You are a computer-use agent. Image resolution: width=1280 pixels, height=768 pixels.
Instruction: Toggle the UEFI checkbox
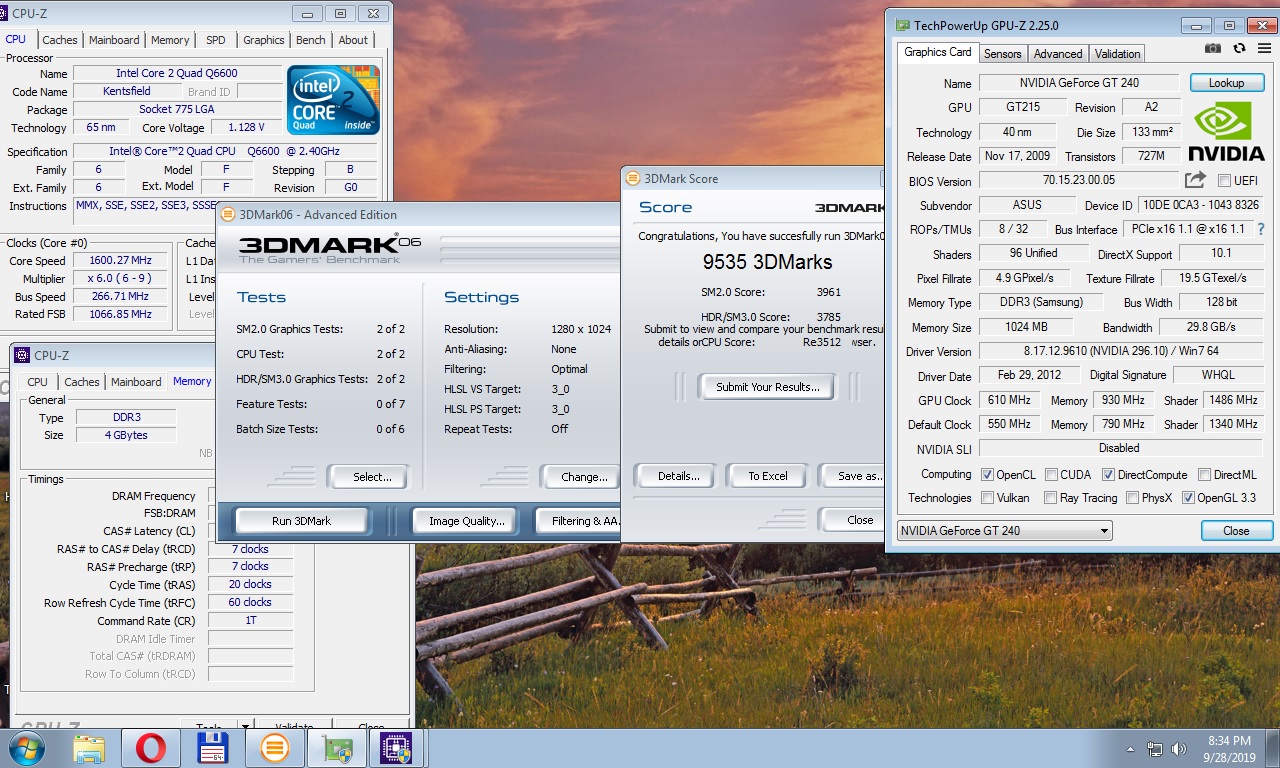tap(1224, 181)
